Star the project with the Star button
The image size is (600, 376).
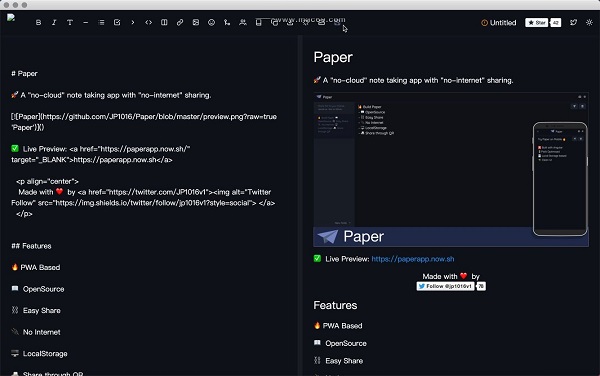[536, 23]
